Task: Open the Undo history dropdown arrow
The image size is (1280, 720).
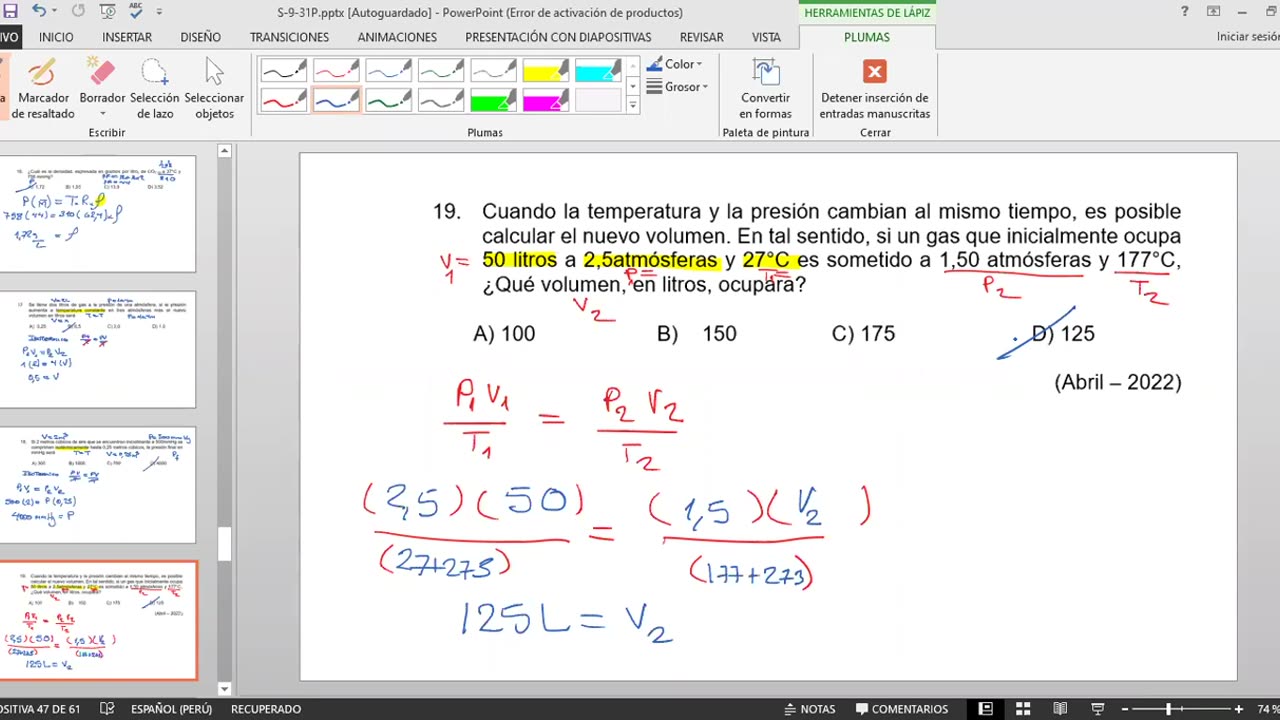Action: coord(54,12)
